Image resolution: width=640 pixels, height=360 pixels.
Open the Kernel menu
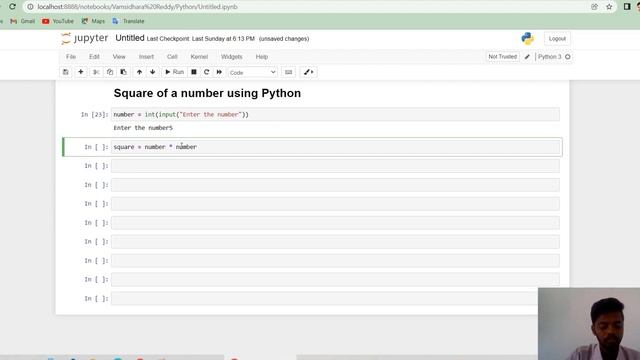(199, 57)
